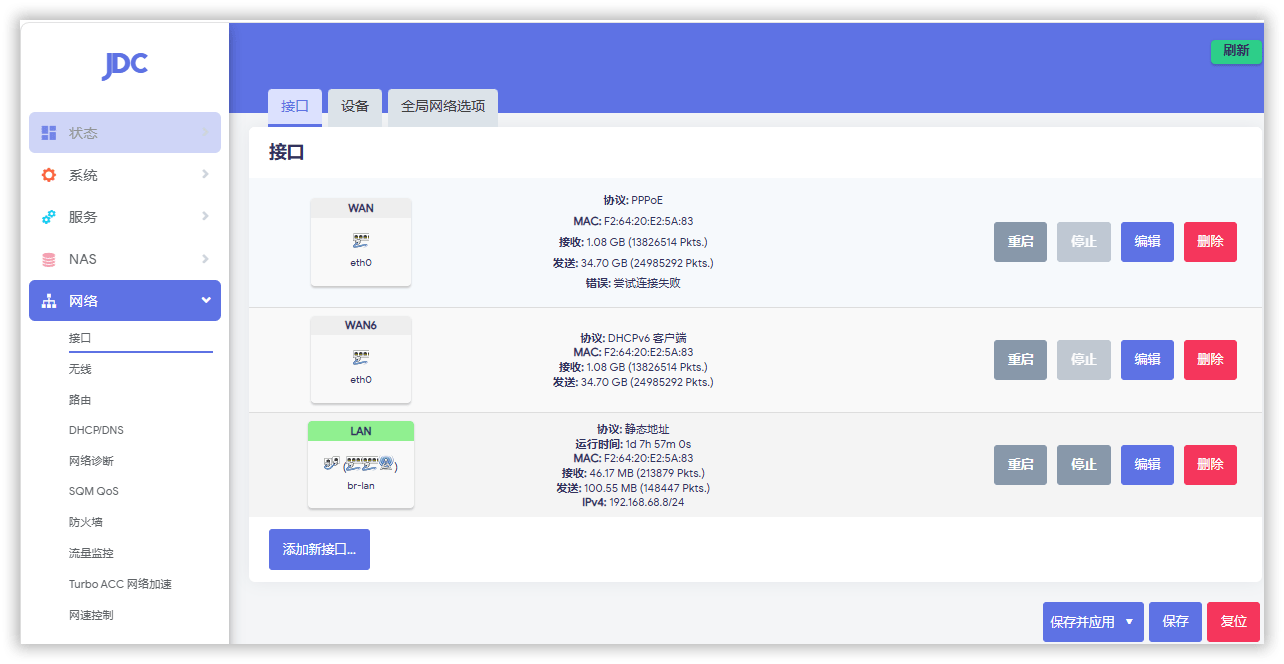Open DHCP/DNS in the network submenu
Image resolution: width=1284 pixels, height=664 pixels.
[96, 430]
